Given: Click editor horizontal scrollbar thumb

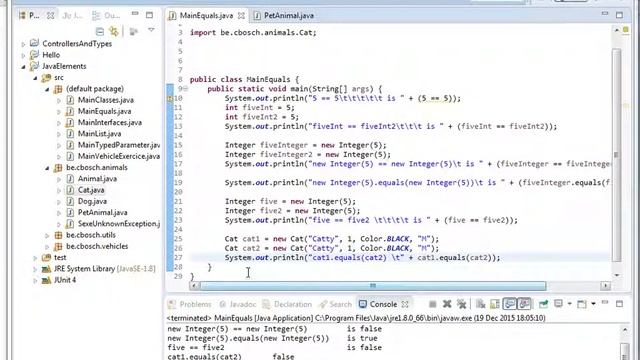Looking at the screenshot, I should tap(373, 286).
